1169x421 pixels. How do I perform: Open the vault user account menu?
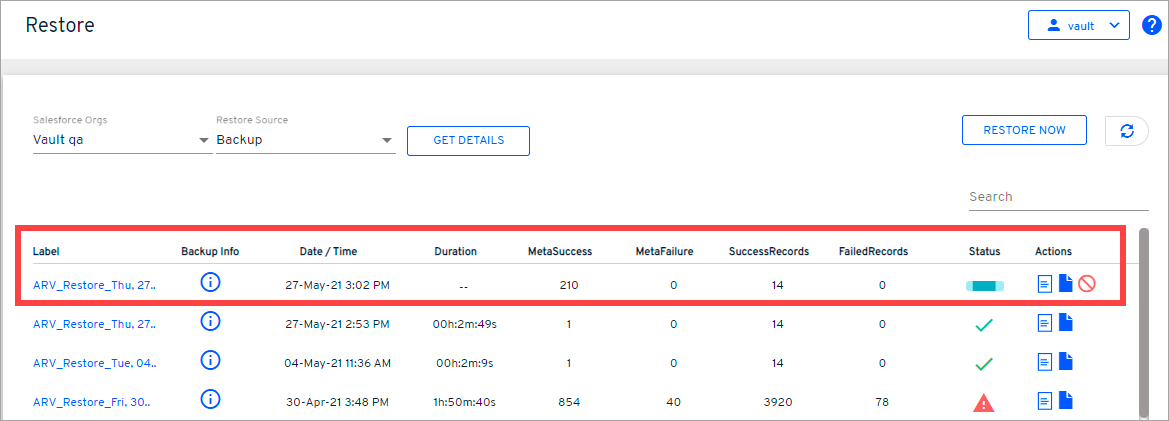(1078, 26)
